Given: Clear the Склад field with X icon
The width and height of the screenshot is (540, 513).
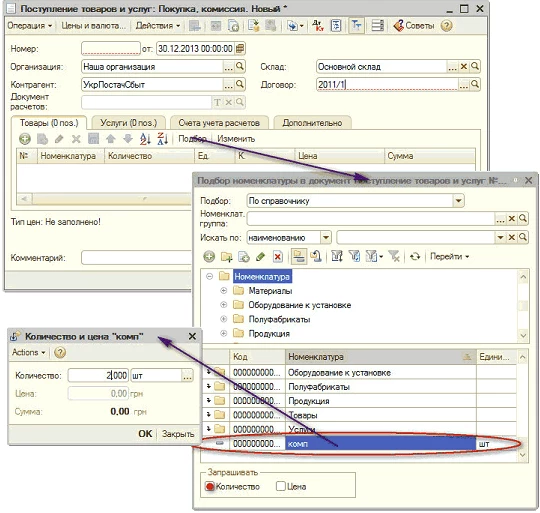Looking at the screenshot, I should (464, 66).
